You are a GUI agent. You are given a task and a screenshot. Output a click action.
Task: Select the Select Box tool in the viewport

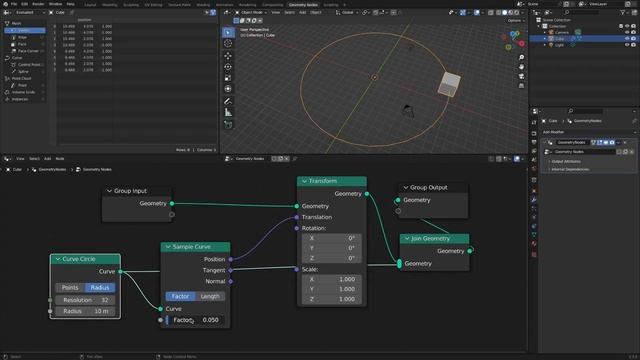pos(228,32)
